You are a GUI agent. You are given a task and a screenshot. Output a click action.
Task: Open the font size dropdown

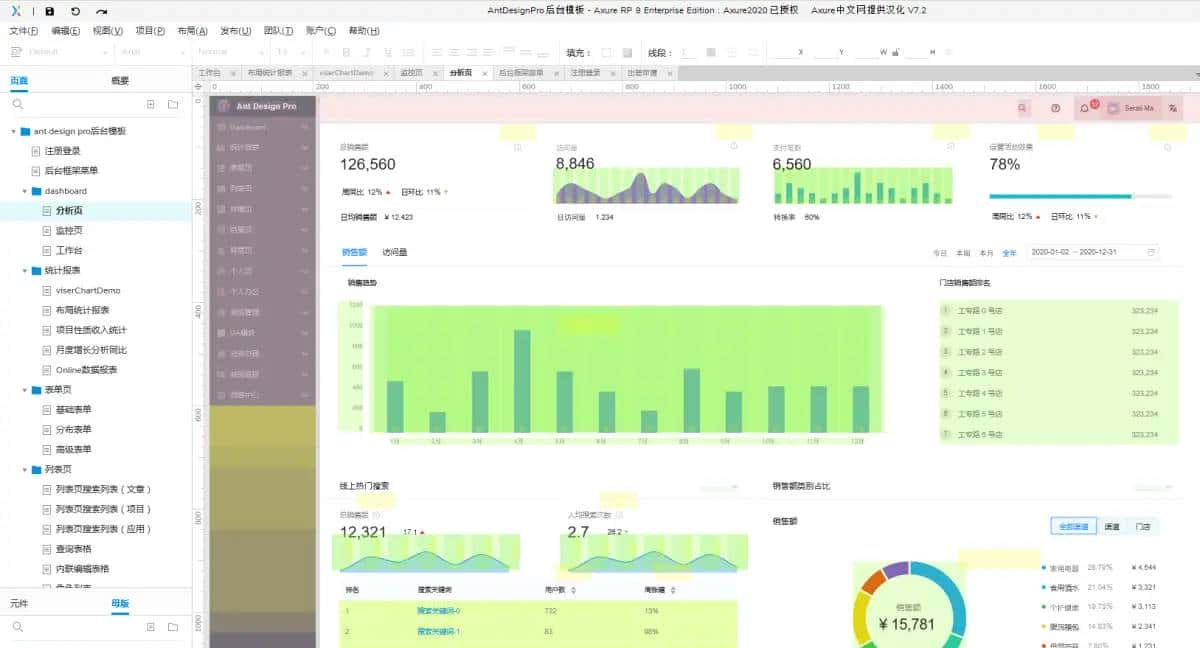click(285, 51)
